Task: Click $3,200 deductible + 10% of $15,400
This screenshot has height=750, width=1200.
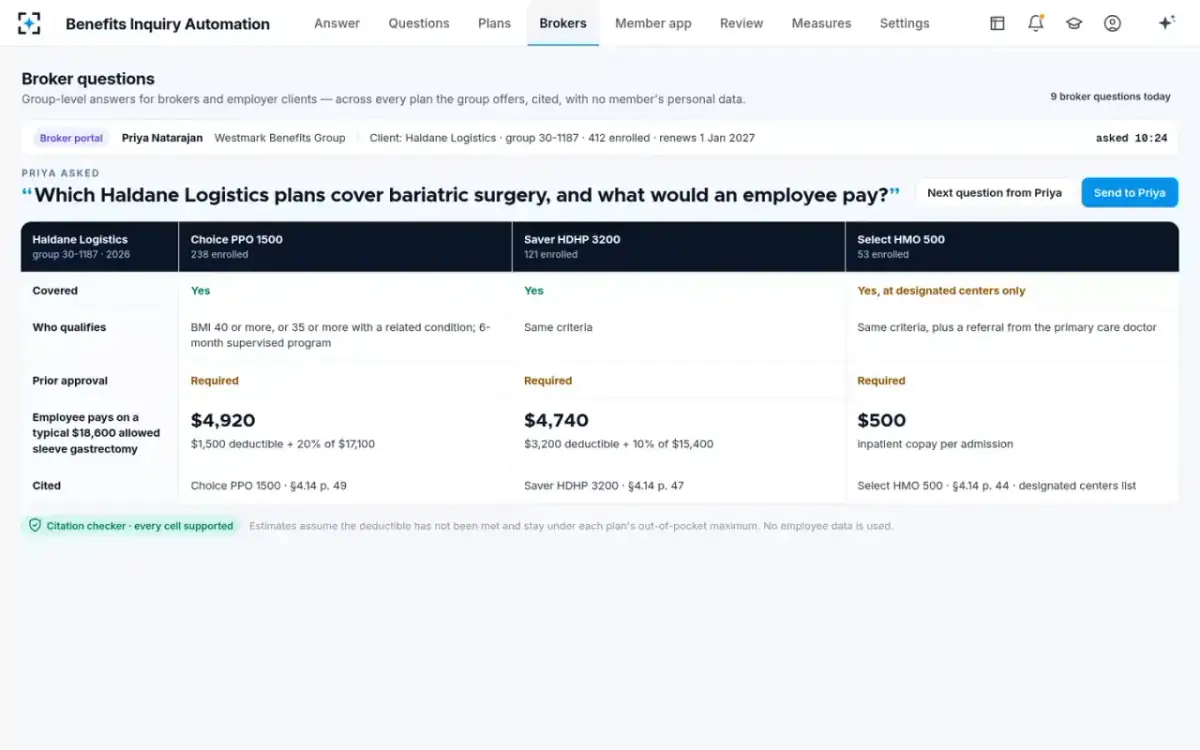Action: coord(619,444)
